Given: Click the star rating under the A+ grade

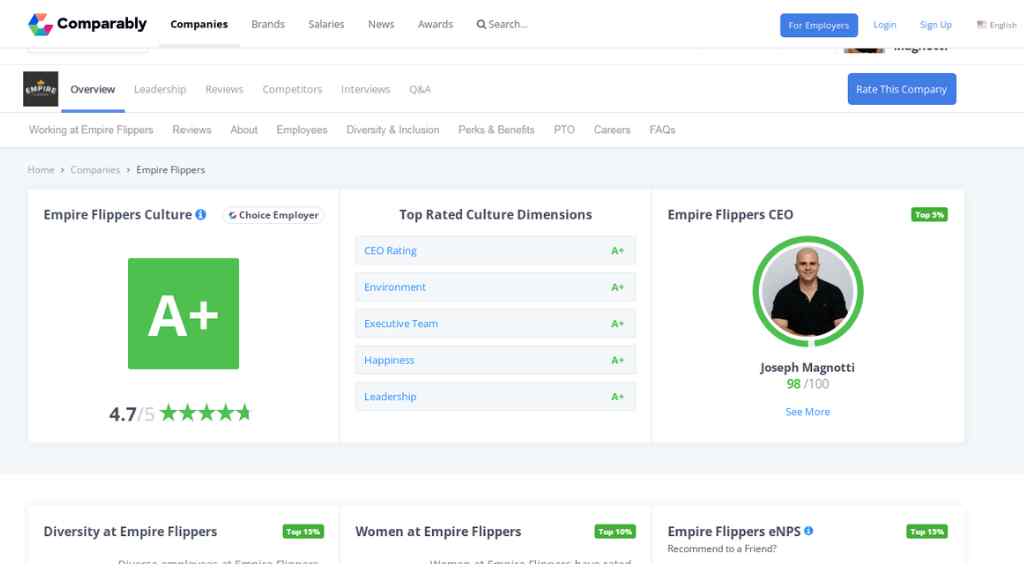Looking at the screenshot, I should 205,413.
